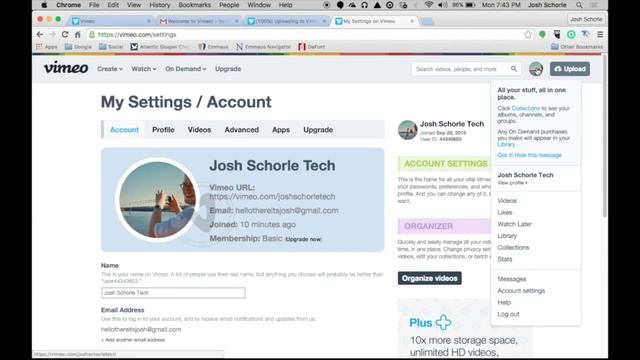Click the Wi-Fi status icon
This screenshot has width=640, height=360.
[429, 5]
